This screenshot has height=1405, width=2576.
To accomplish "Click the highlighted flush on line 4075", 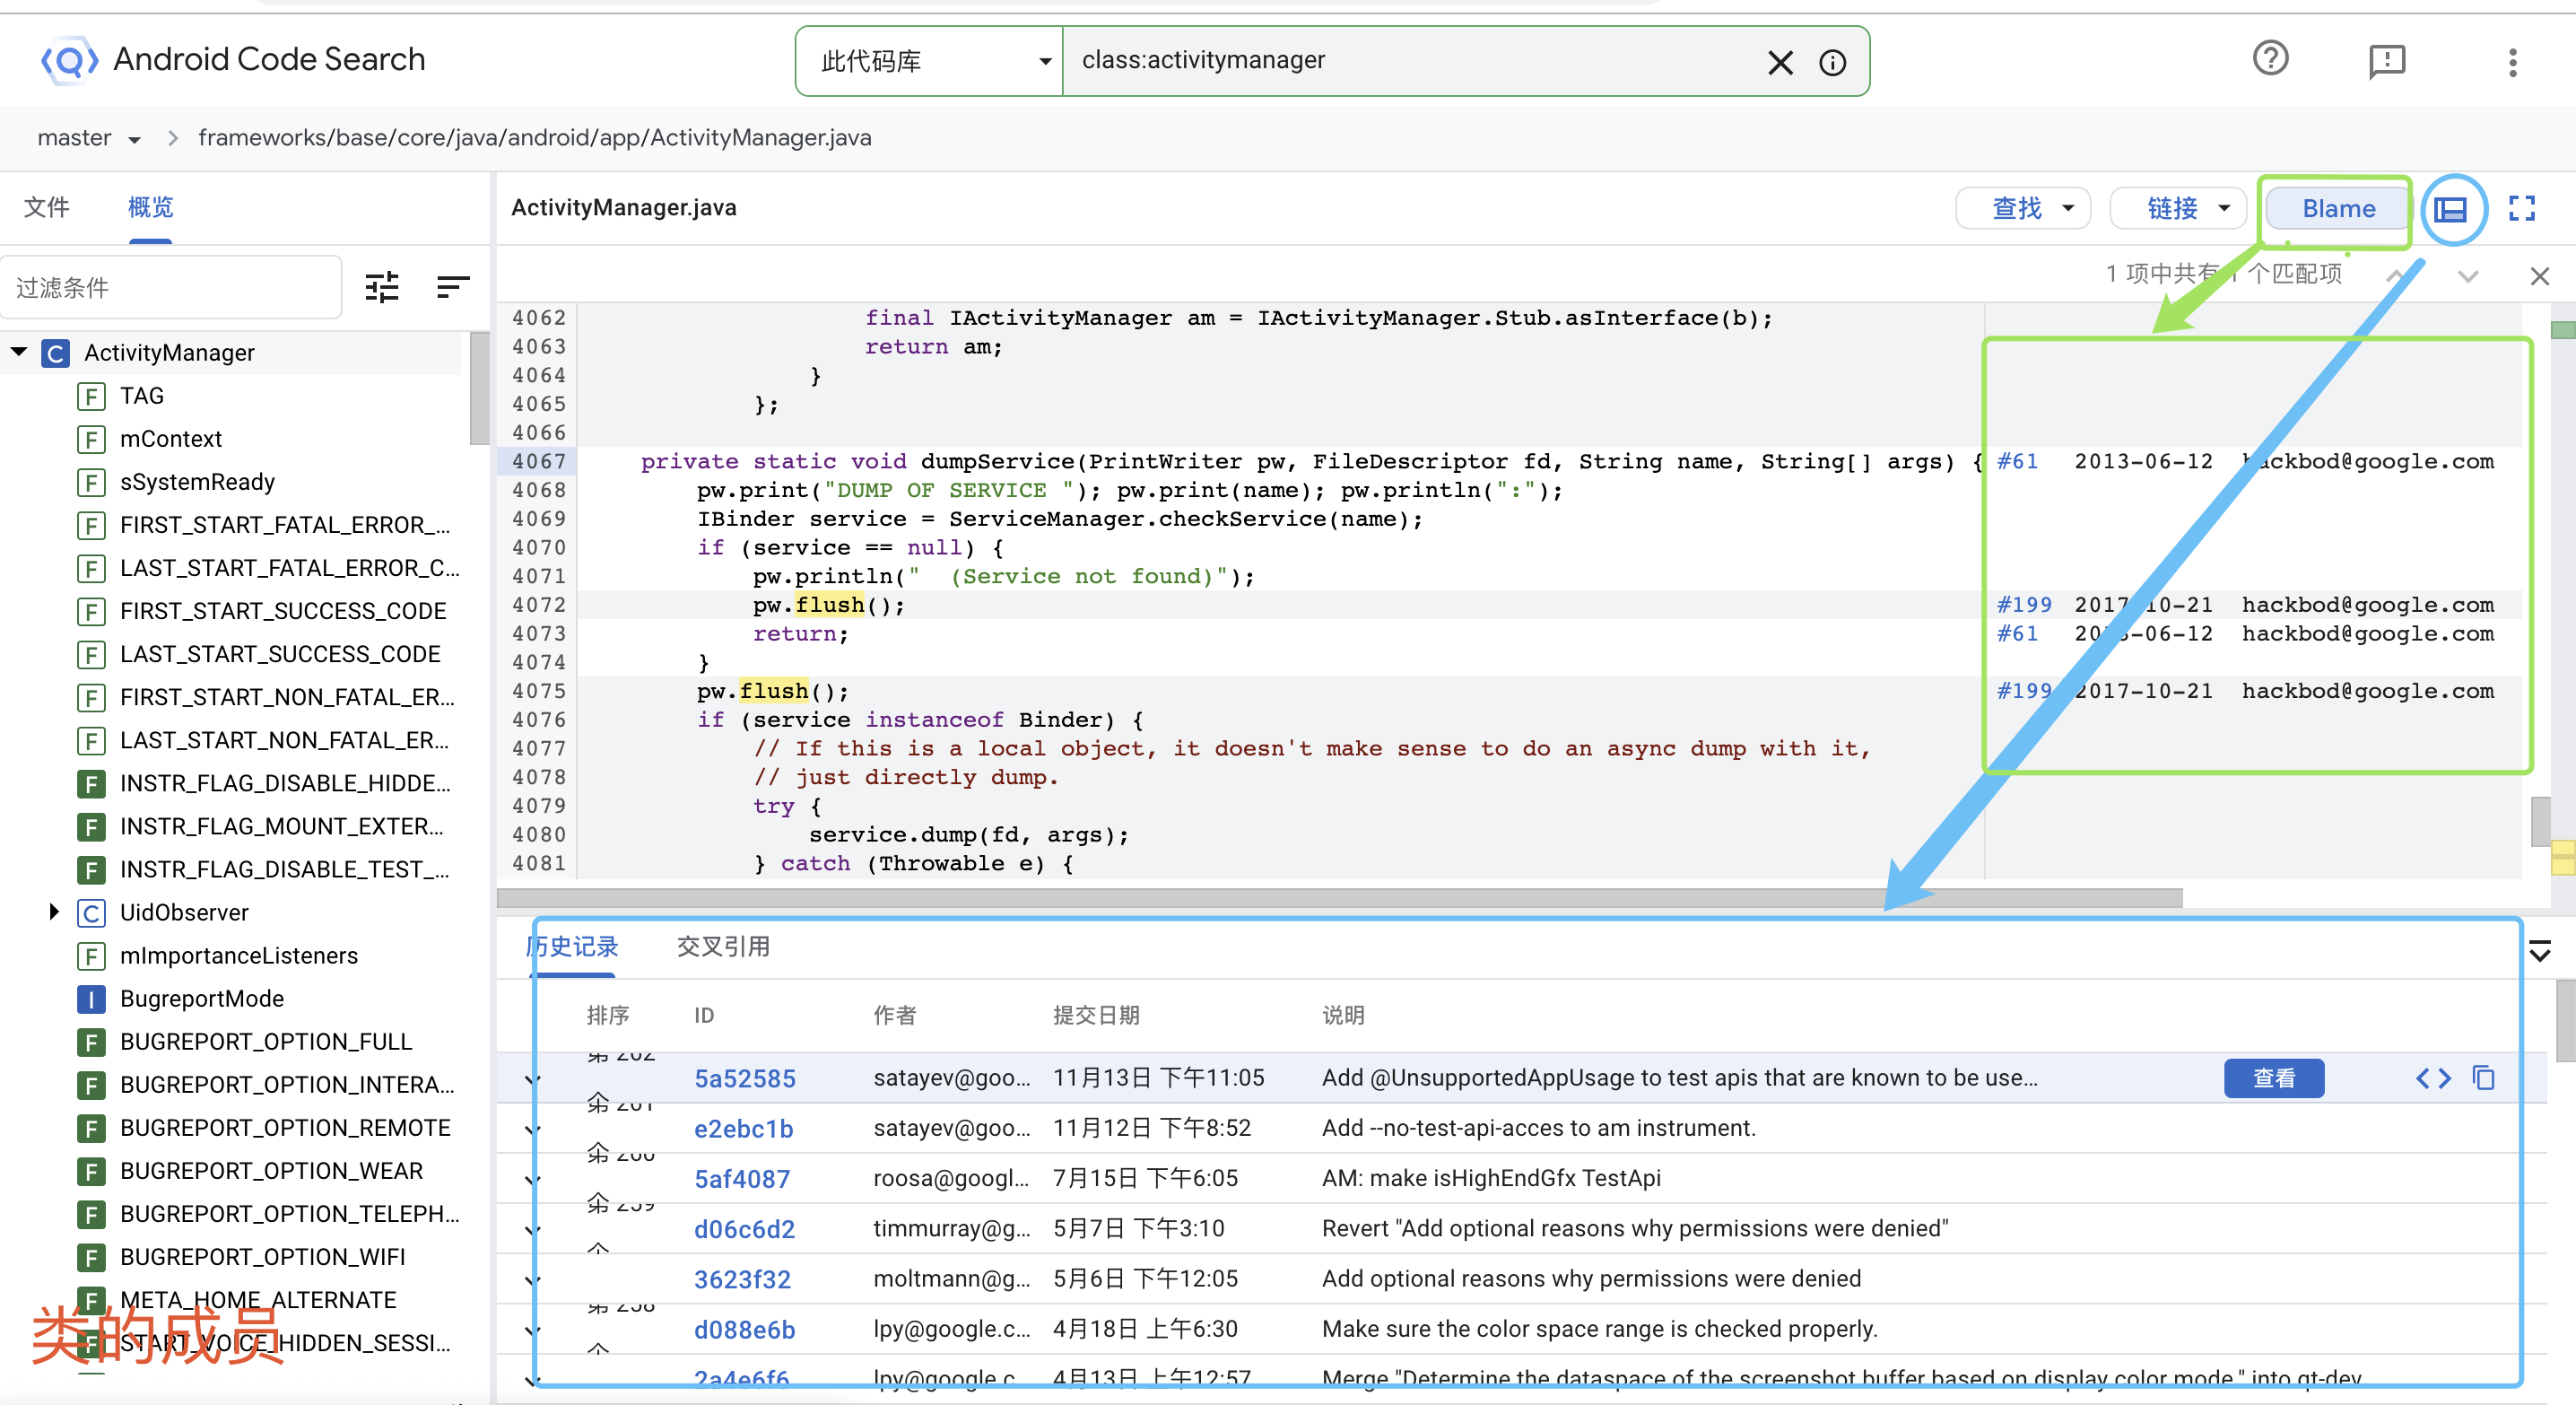I will (773, 691).
